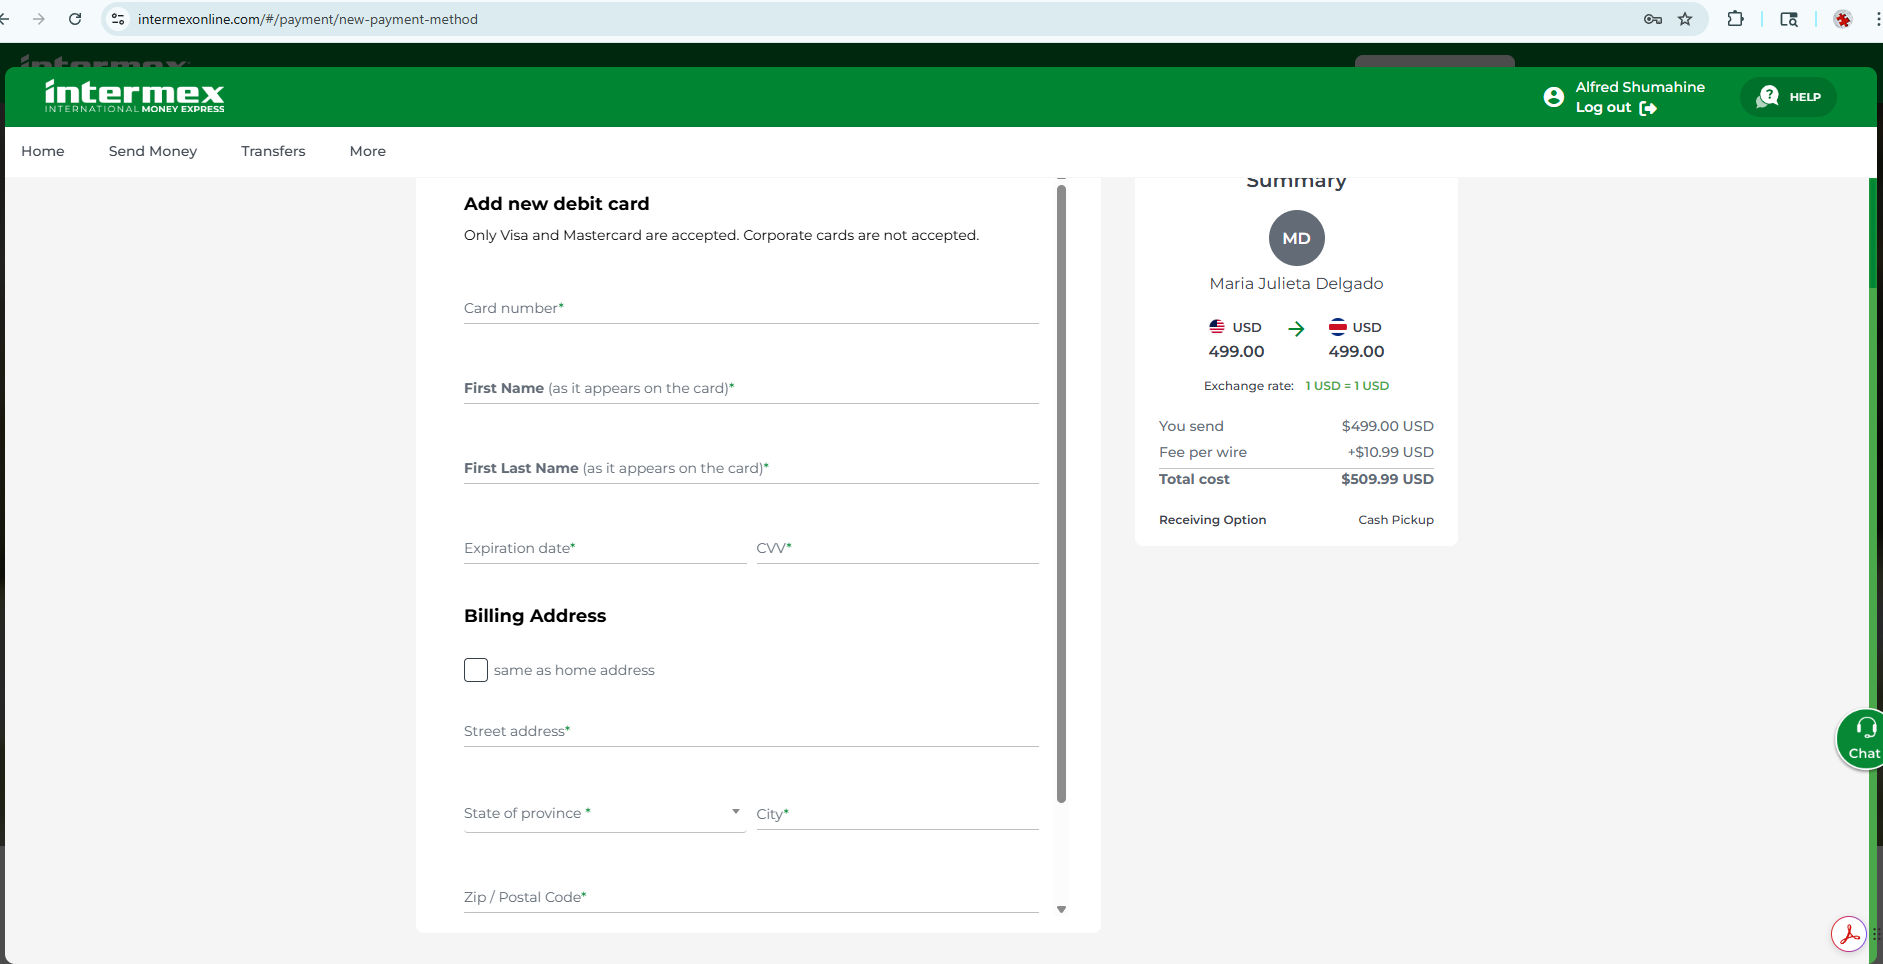Reload the page with refresh icon
Screen dimensions: 1883x964
pos(75,19)
